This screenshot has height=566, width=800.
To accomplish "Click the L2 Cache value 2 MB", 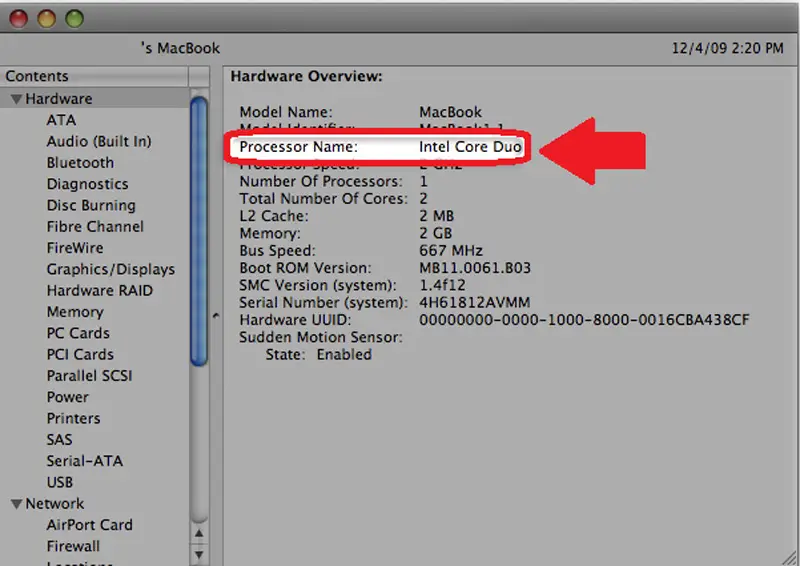I will (436, 216).
